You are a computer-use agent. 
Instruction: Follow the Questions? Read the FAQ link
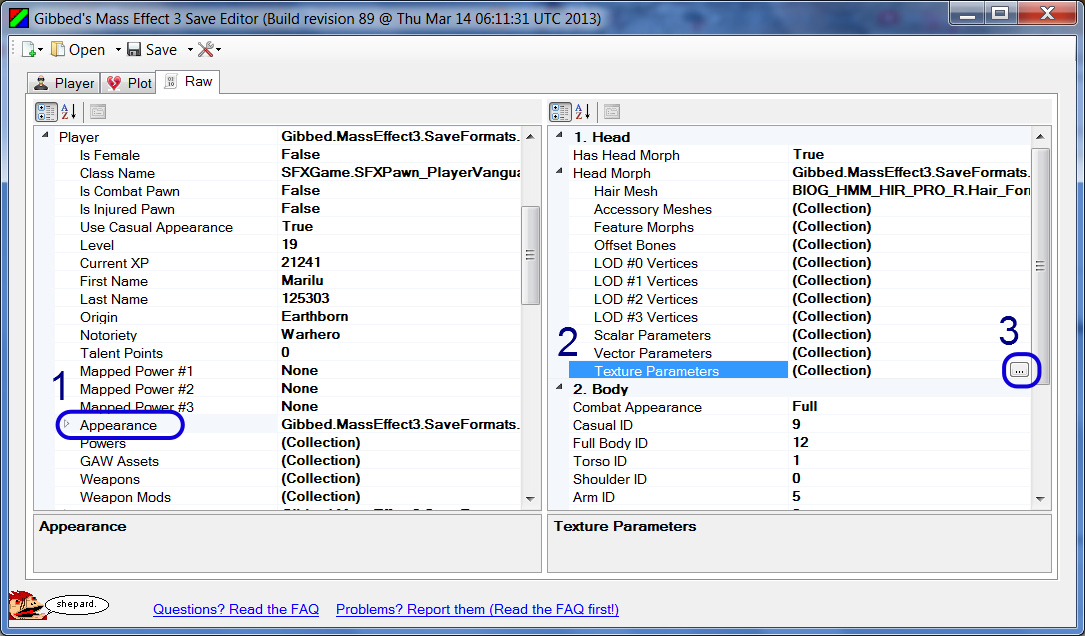236,610
